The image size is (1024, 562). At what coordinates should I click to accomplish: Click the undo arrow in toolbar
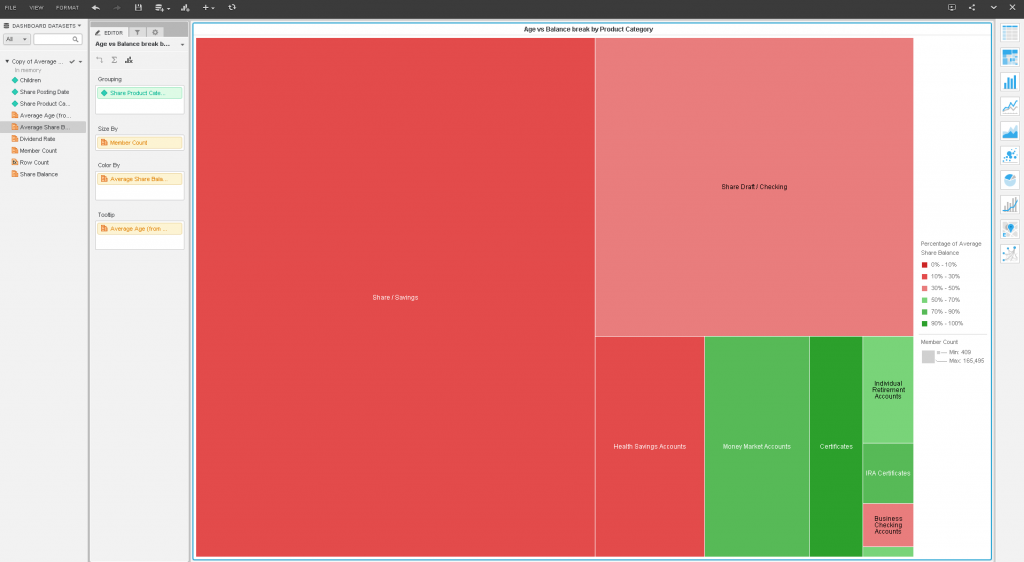95,7
